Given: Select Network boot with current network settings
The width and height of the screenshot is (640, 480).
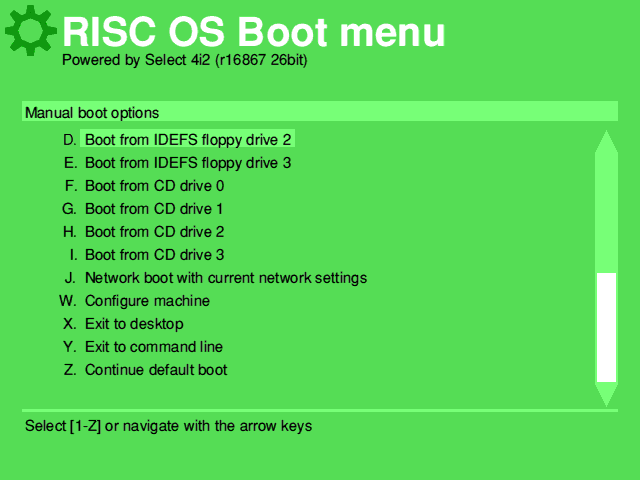Looking at the screenshot, I should 226,278.
